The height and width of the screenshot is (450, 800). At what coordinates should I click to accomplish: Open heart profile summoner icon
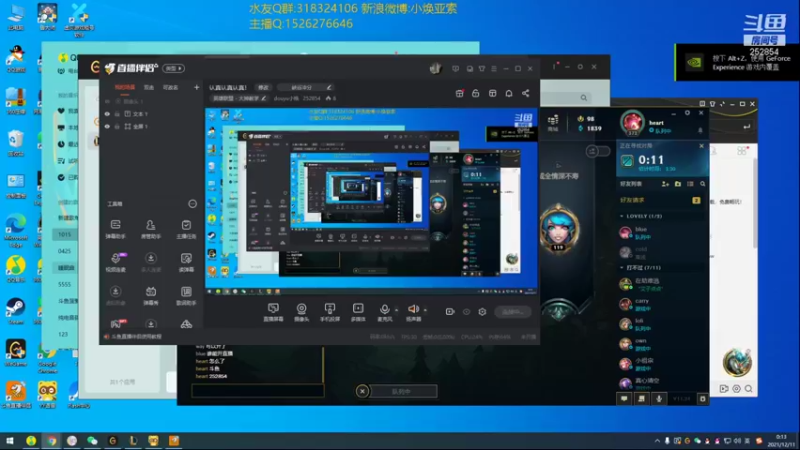pyautogui.click(x=632, y=123)
